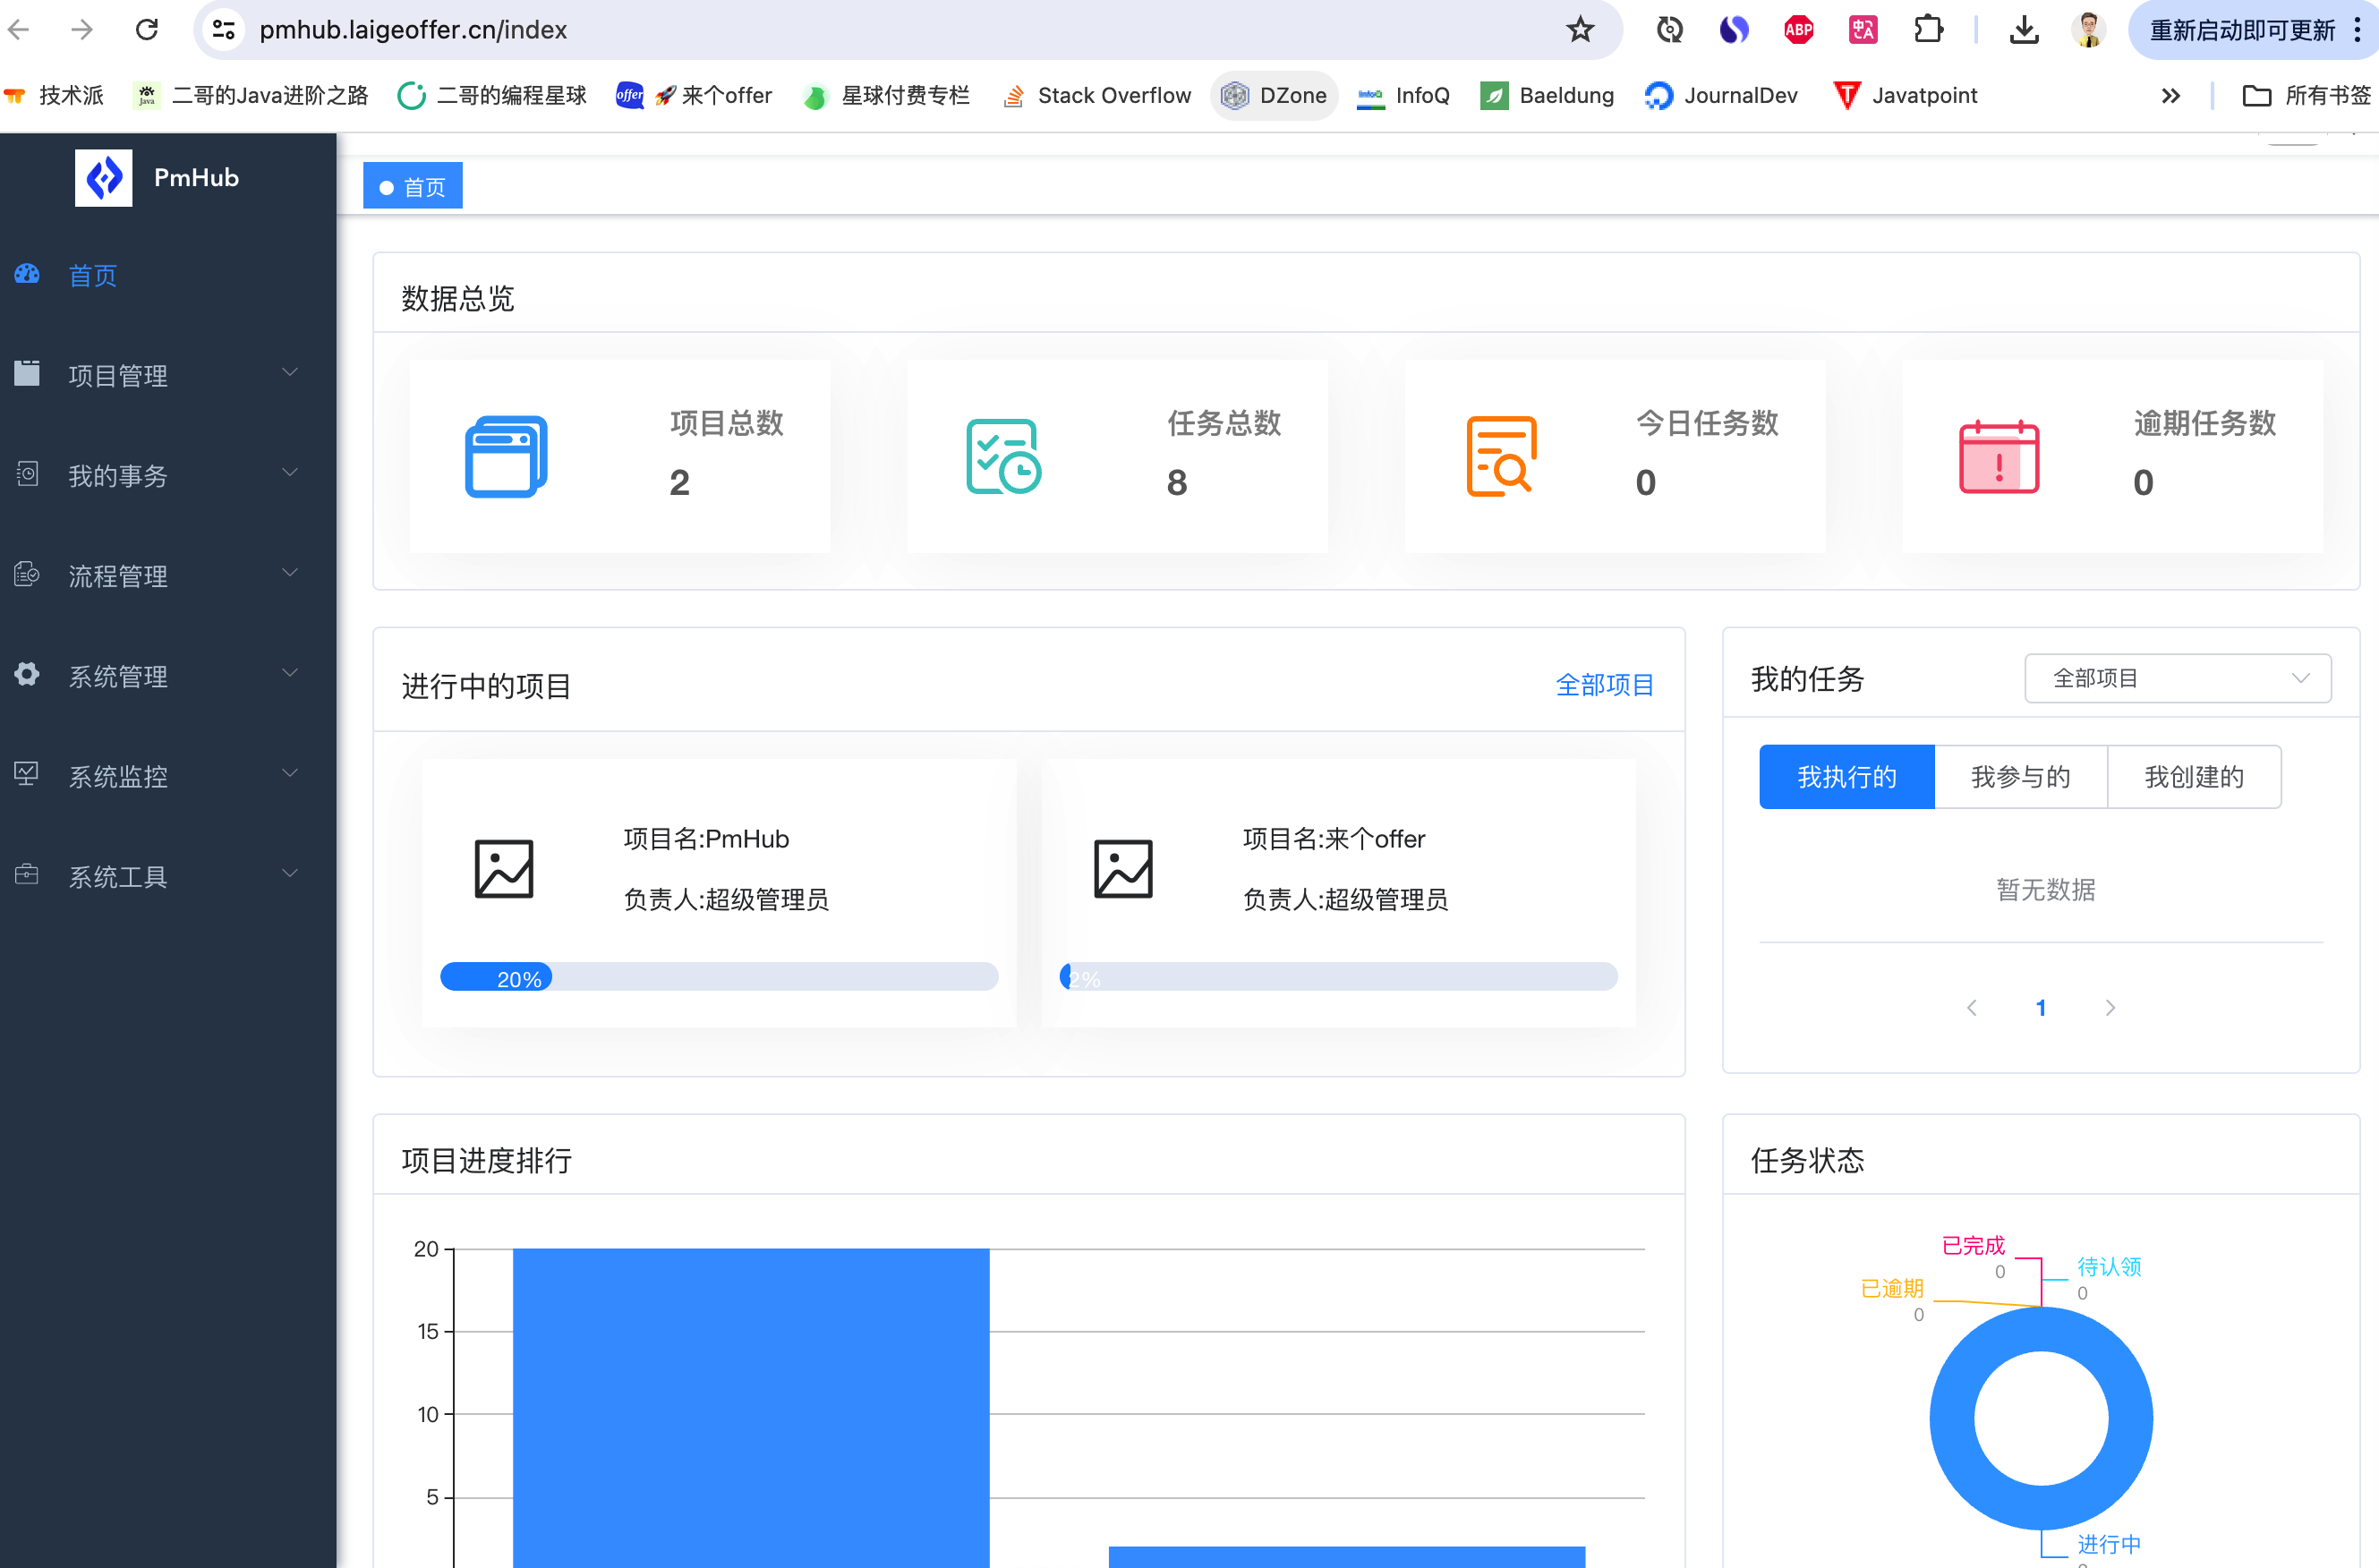Bookmark this page with the star icon
Viewport: 2379px width, 1568px height.
pos(1580,30)
